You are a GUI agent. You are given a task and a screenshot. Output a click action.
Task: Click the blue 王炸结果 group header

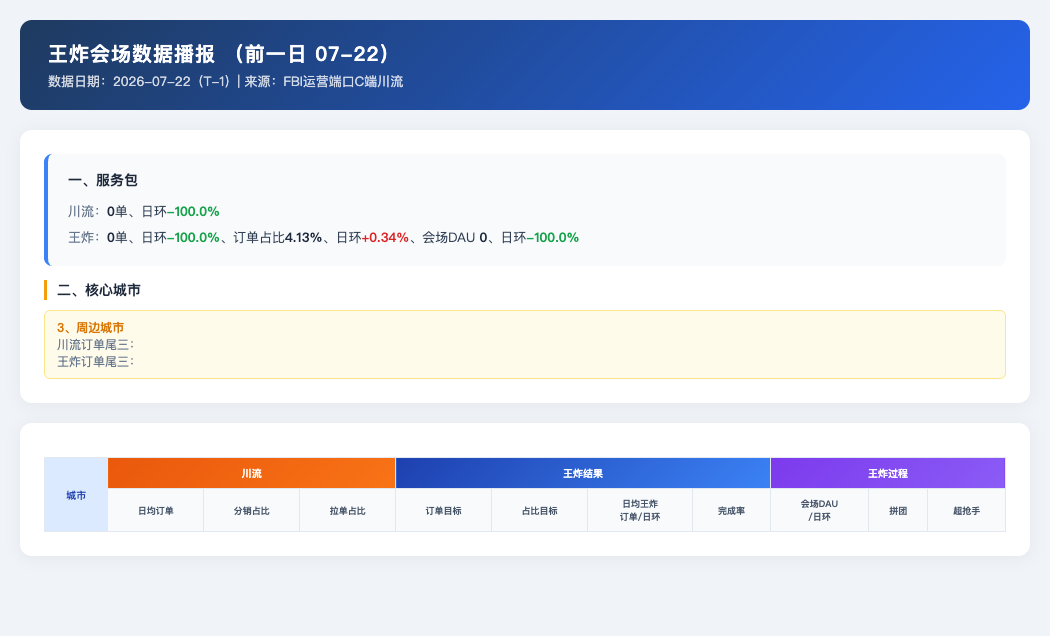point(583,473)
